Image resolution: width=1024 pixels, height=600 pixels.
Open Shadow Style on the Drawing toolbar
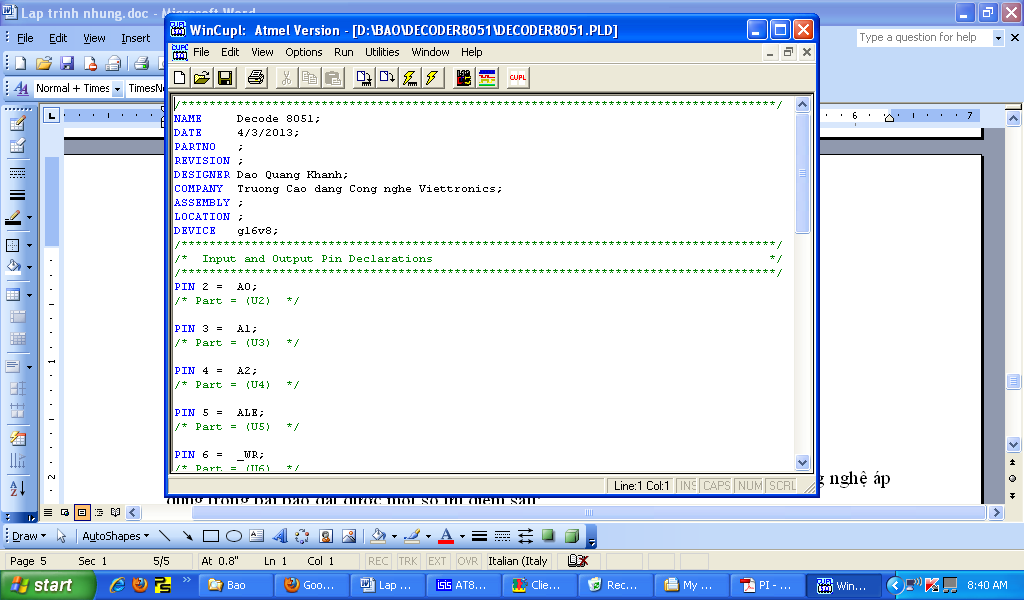(549, 536)
